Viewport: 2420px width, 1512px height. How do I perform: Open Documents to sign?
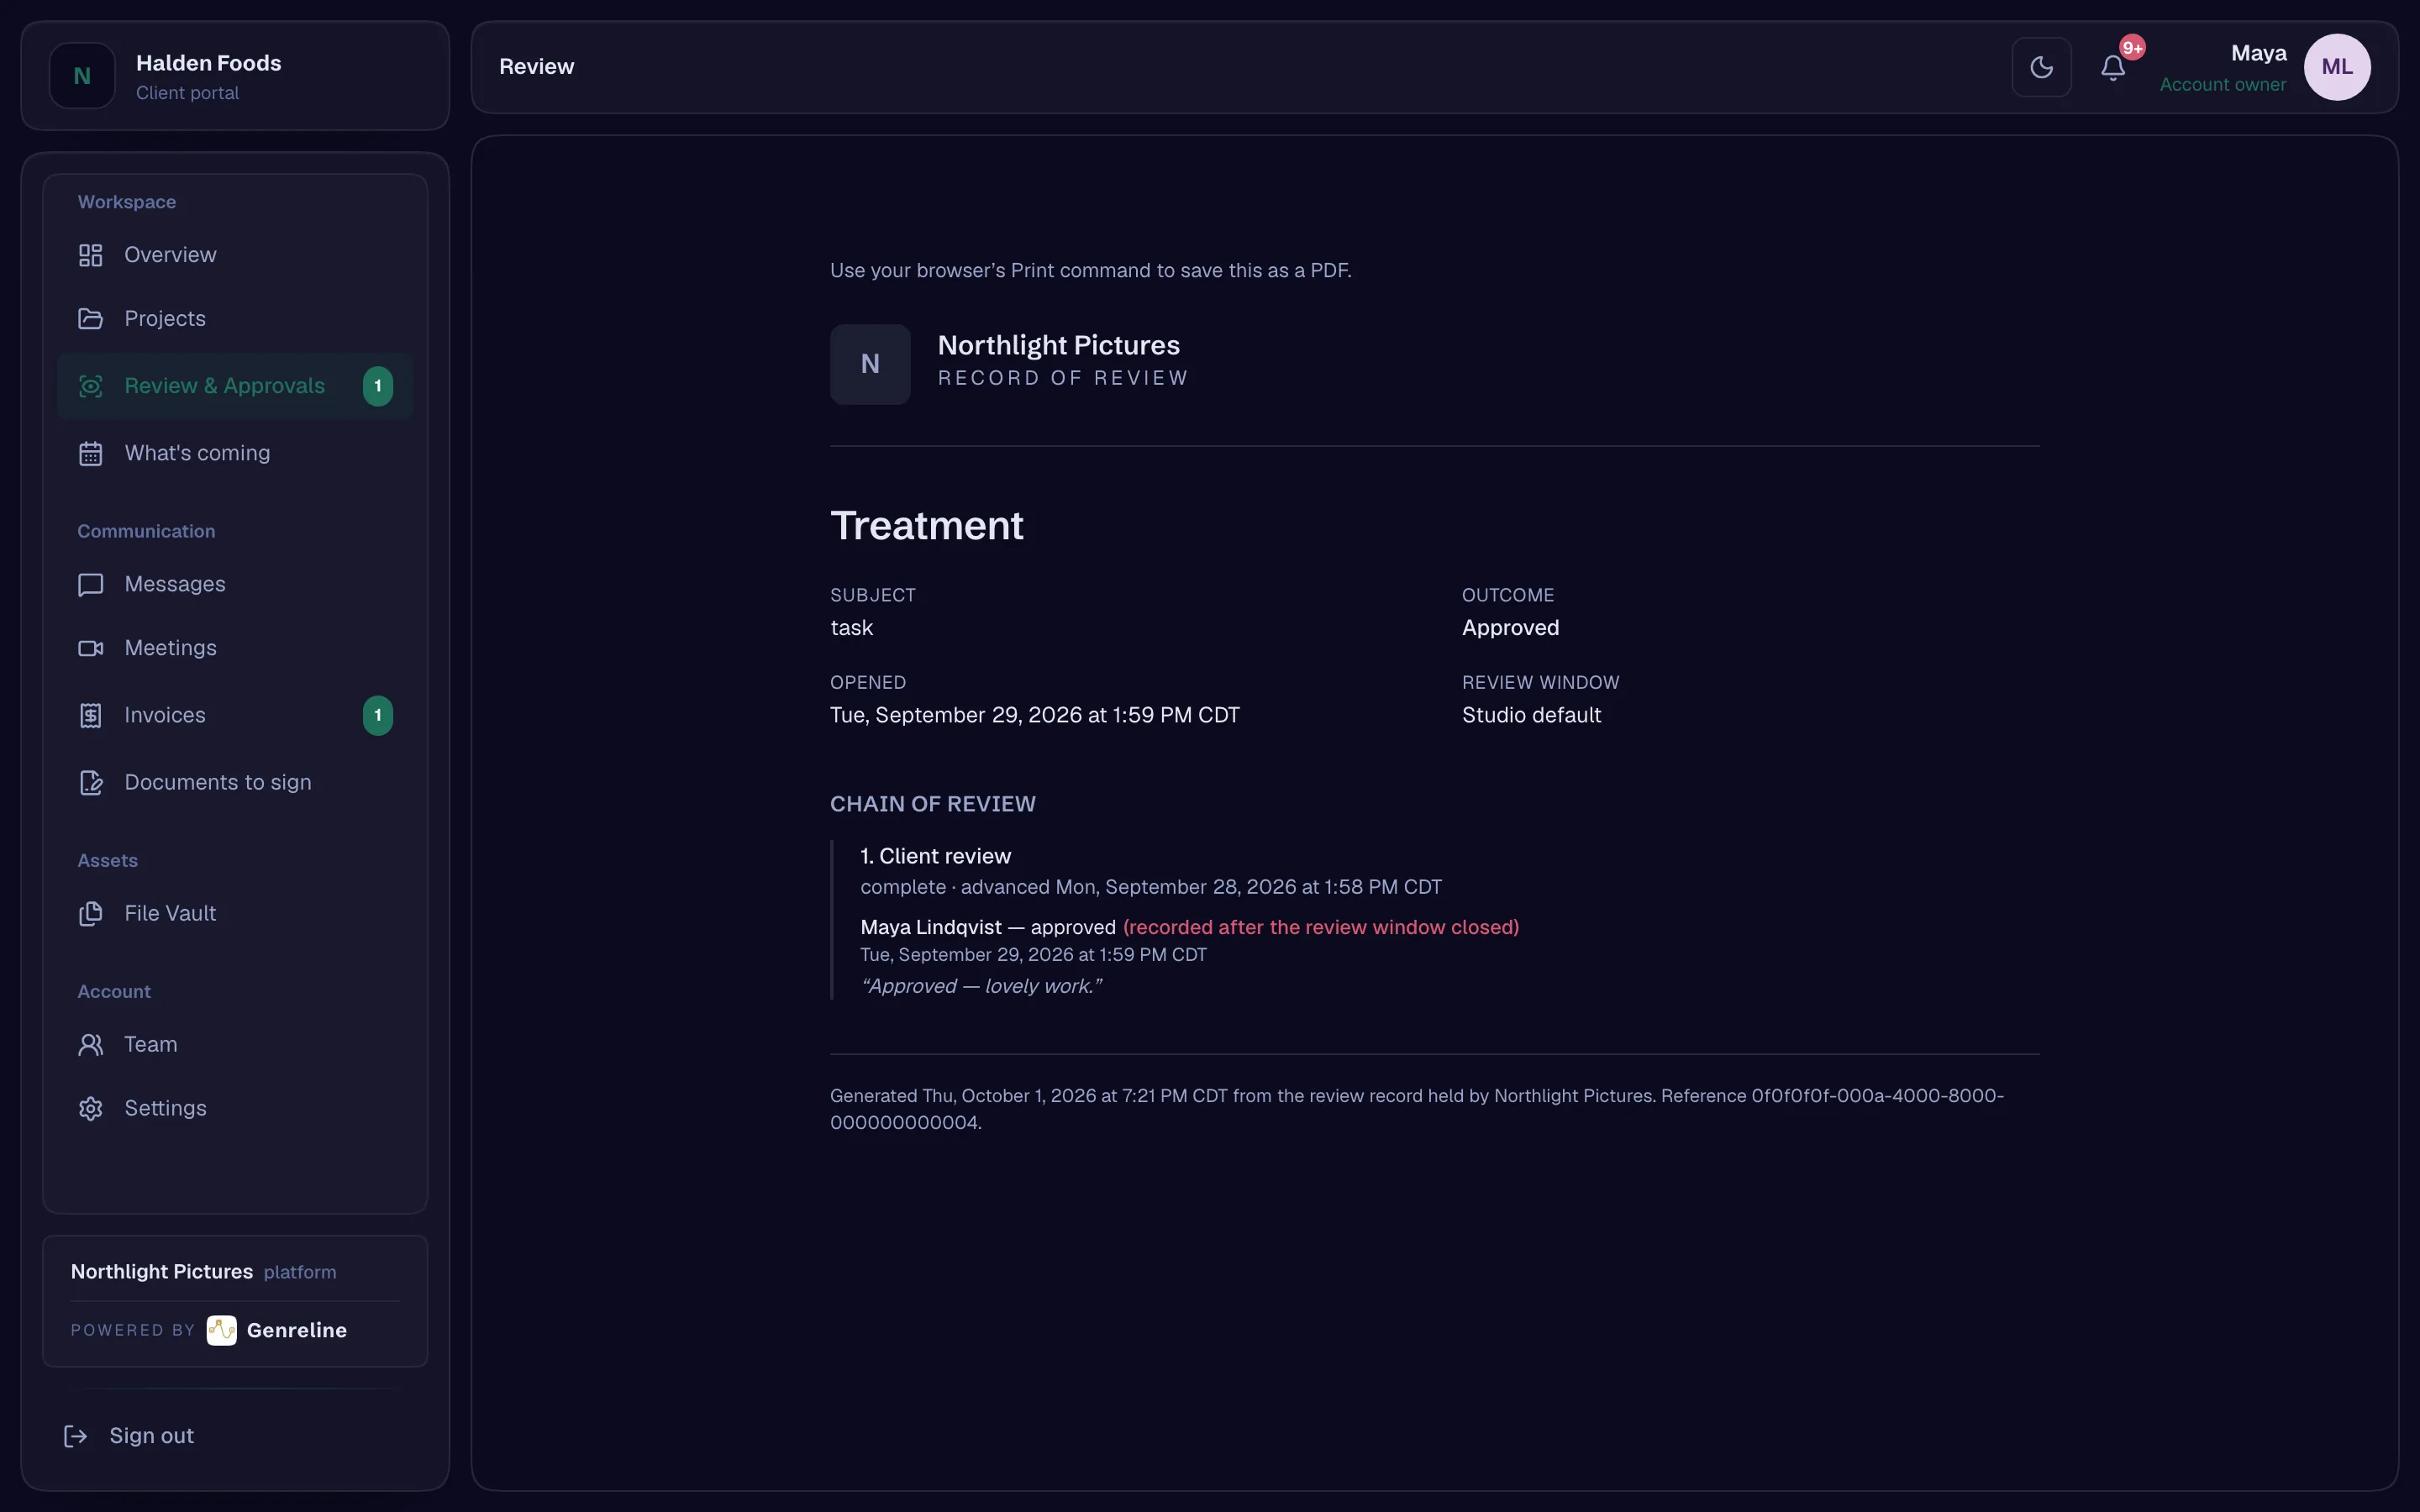[235, 782]
